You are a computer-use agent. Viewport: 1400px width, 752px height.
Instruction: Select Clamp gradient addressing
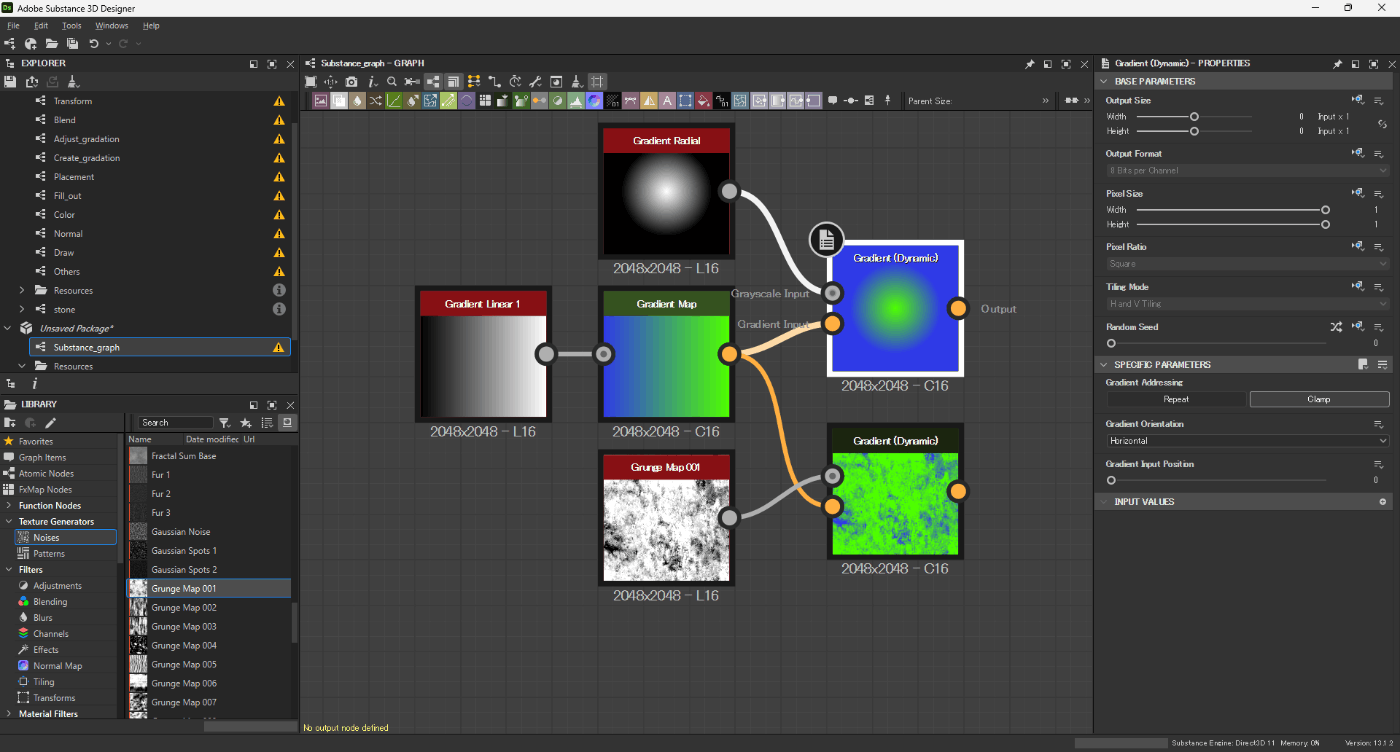(1319, 399)
